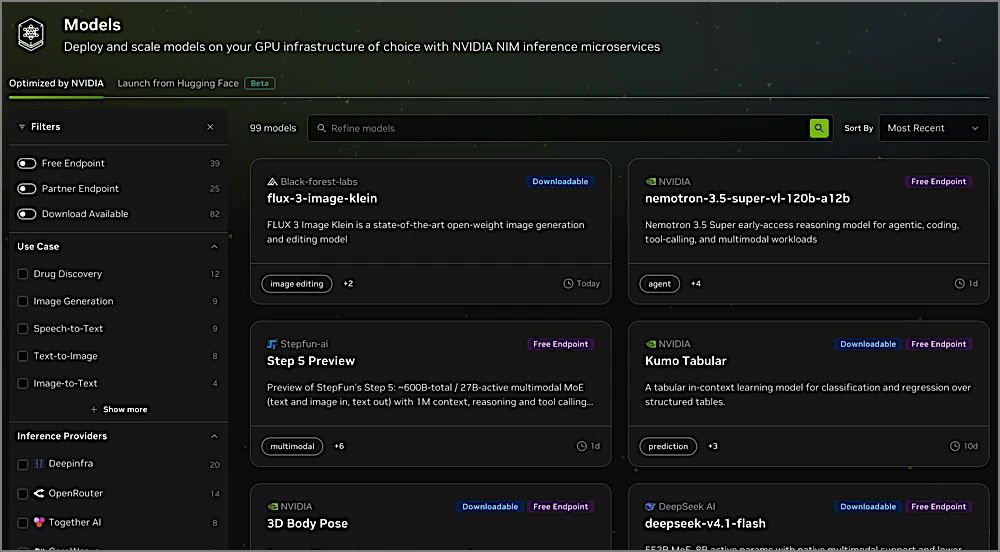This screenshot has width=1000, height=552.
Task: Open the nemotron-3.5-super-vl-120b-a12b model
Action: [747, 199]
